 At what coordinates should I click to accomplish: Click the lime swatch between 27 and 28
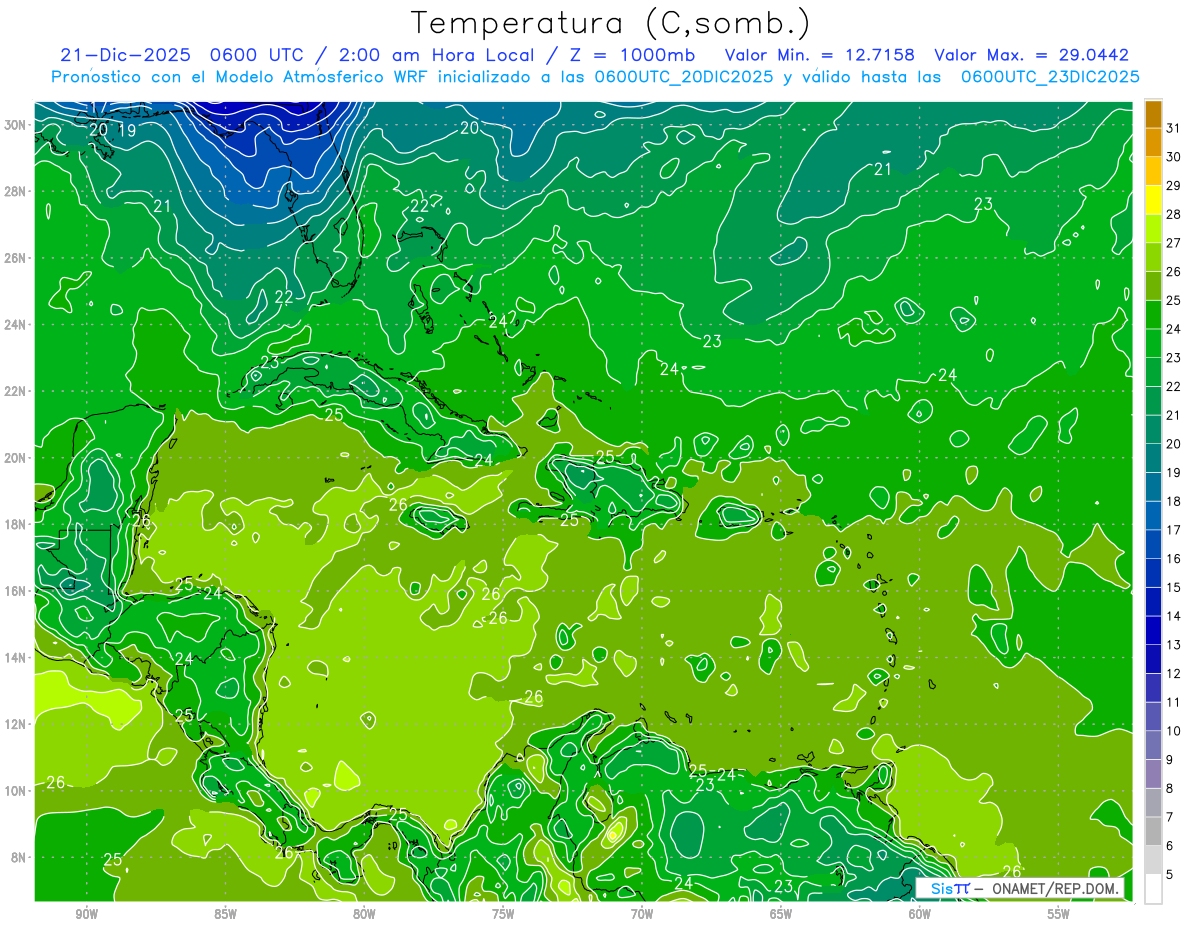click(1153, 228)
